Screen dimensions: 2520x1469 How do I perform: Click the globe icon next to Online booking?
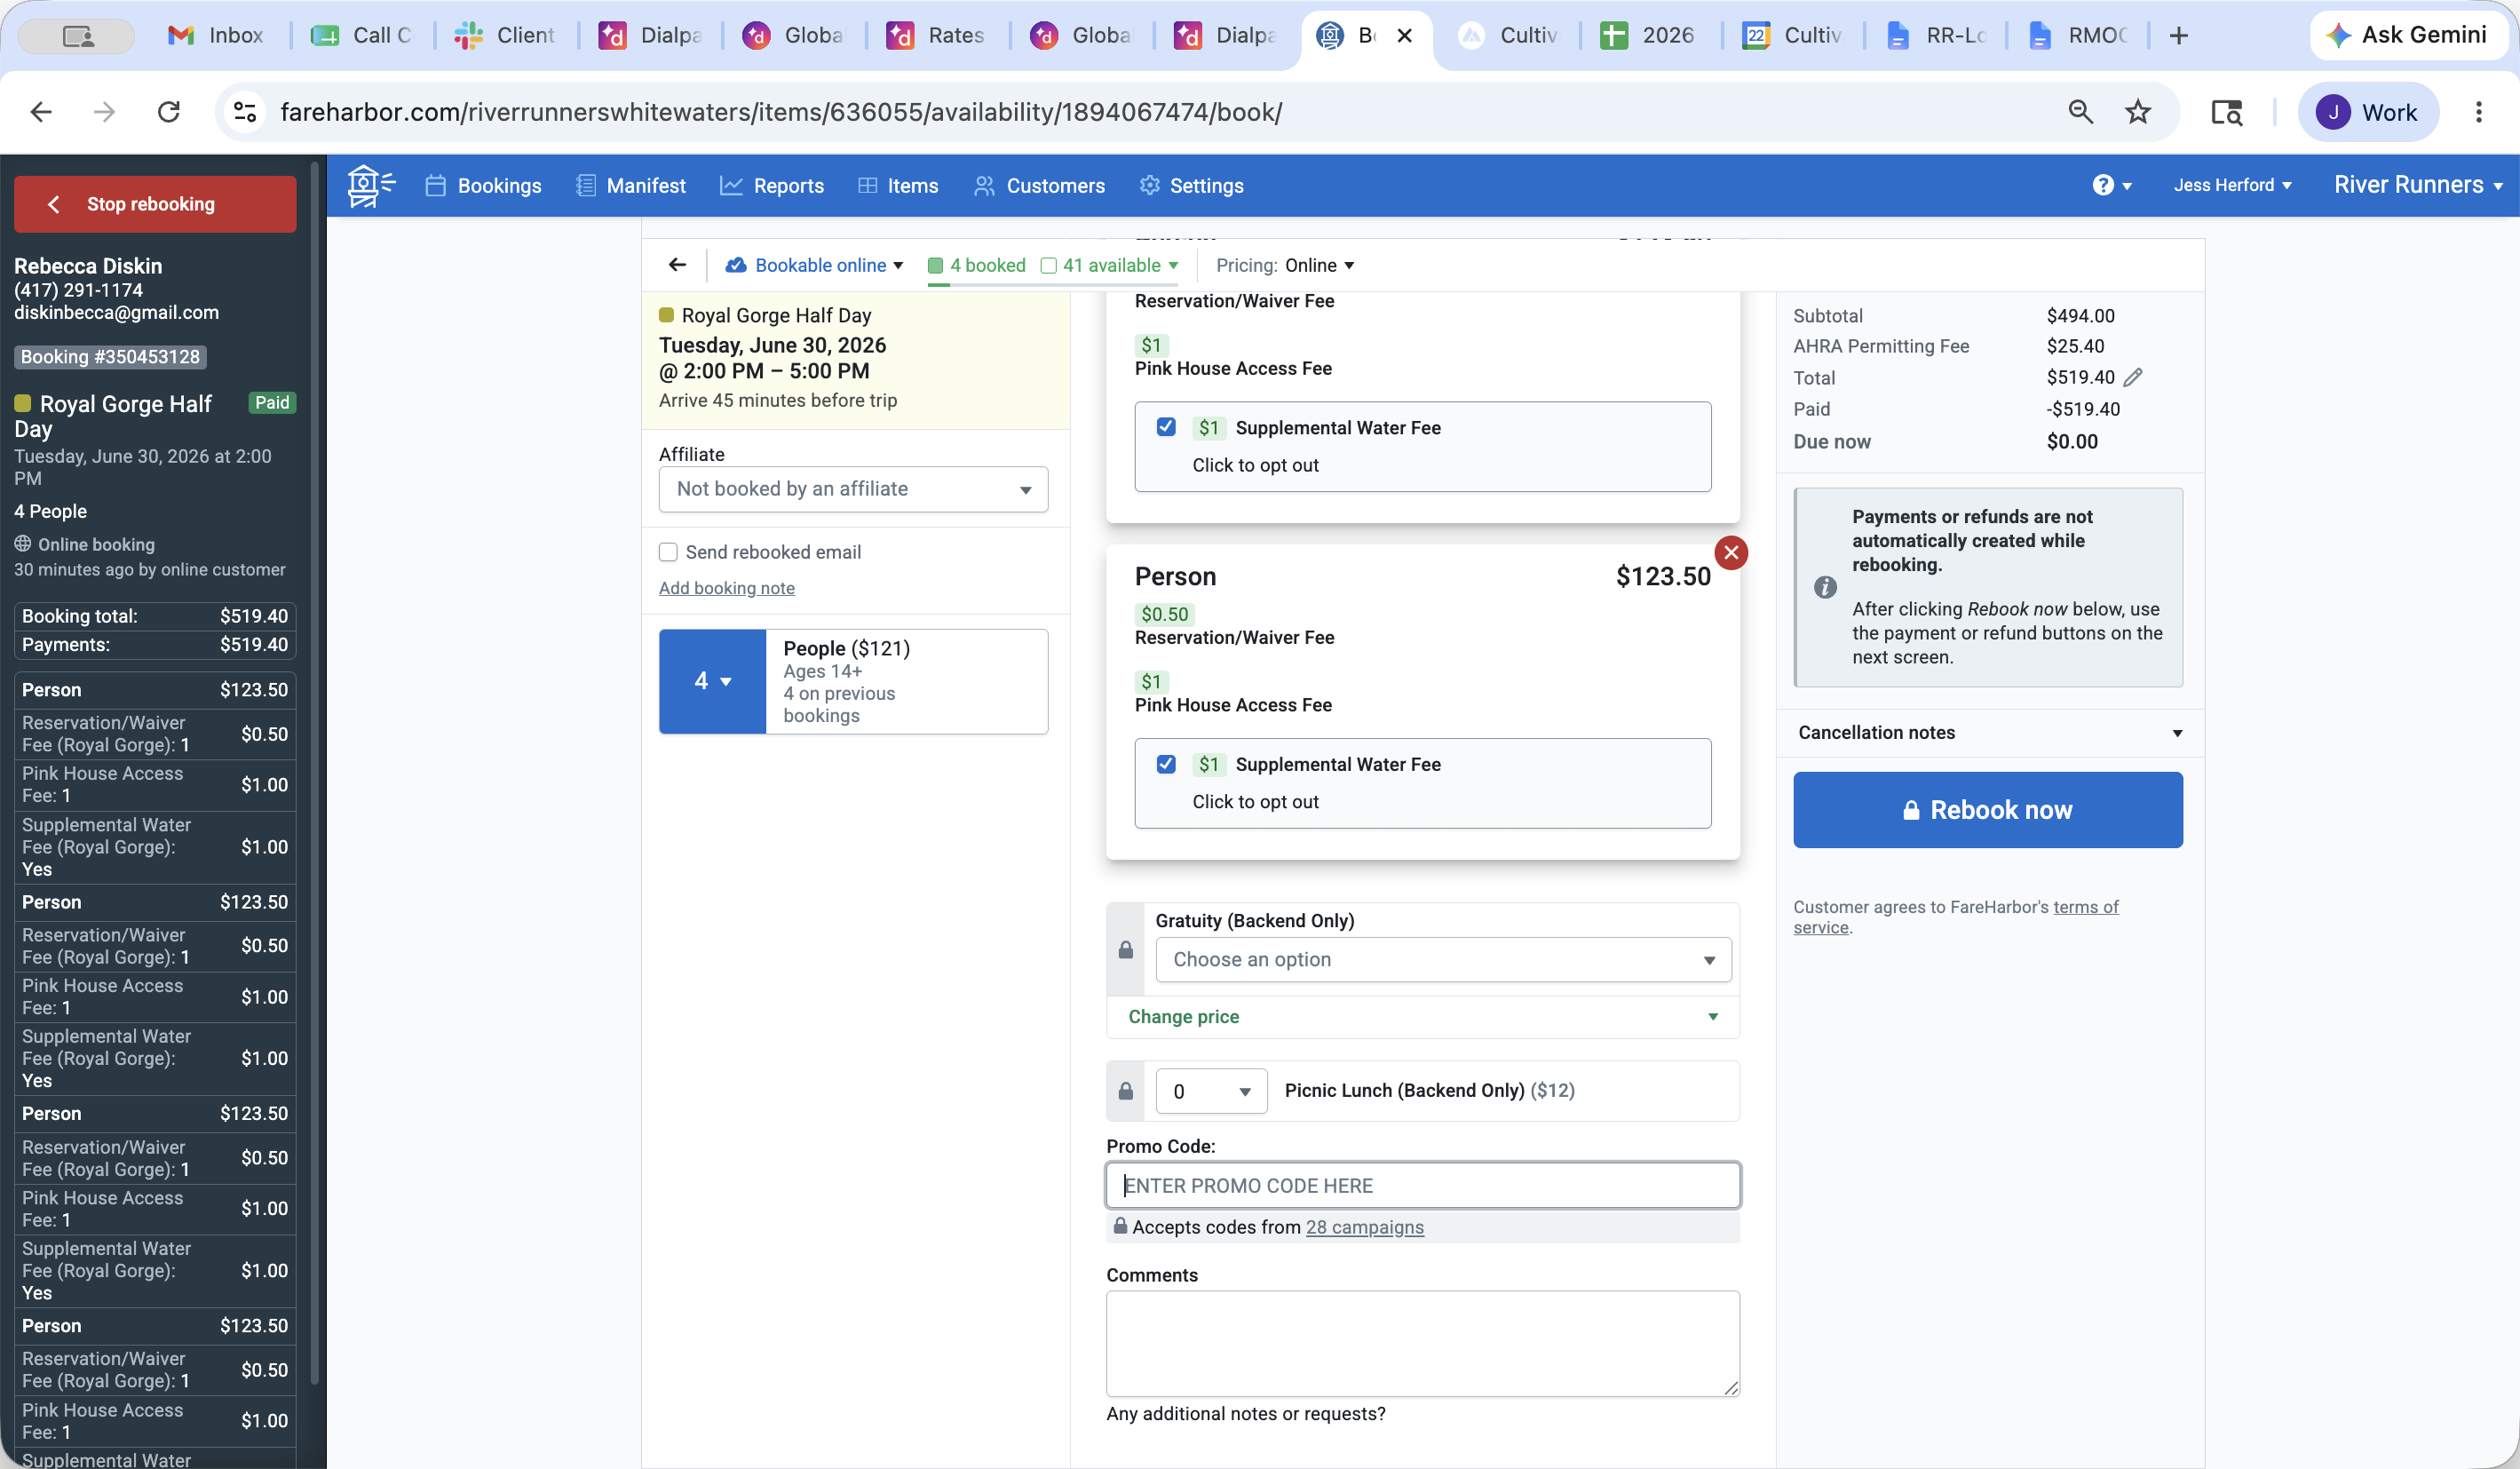click(x=23, y=544)
